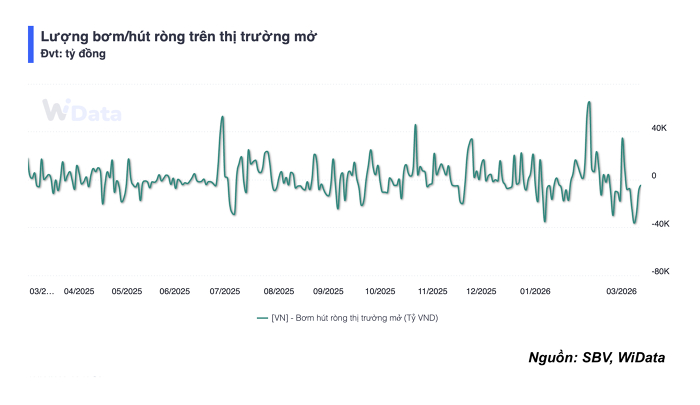Viewport: 700px width, 405px height.
Task: Click the truncated 03/2... x-axis label
Action: pos(40,291)
